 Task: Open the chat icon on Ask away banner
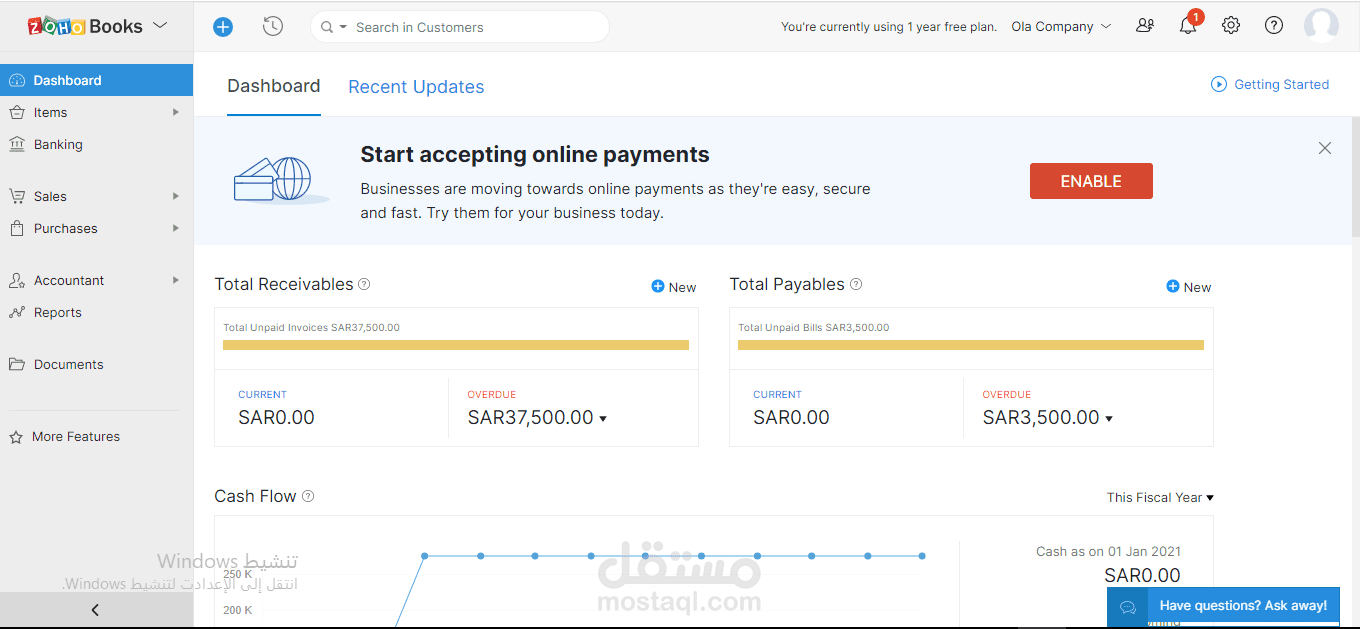pyautogui.click(x=1129, y=607)
